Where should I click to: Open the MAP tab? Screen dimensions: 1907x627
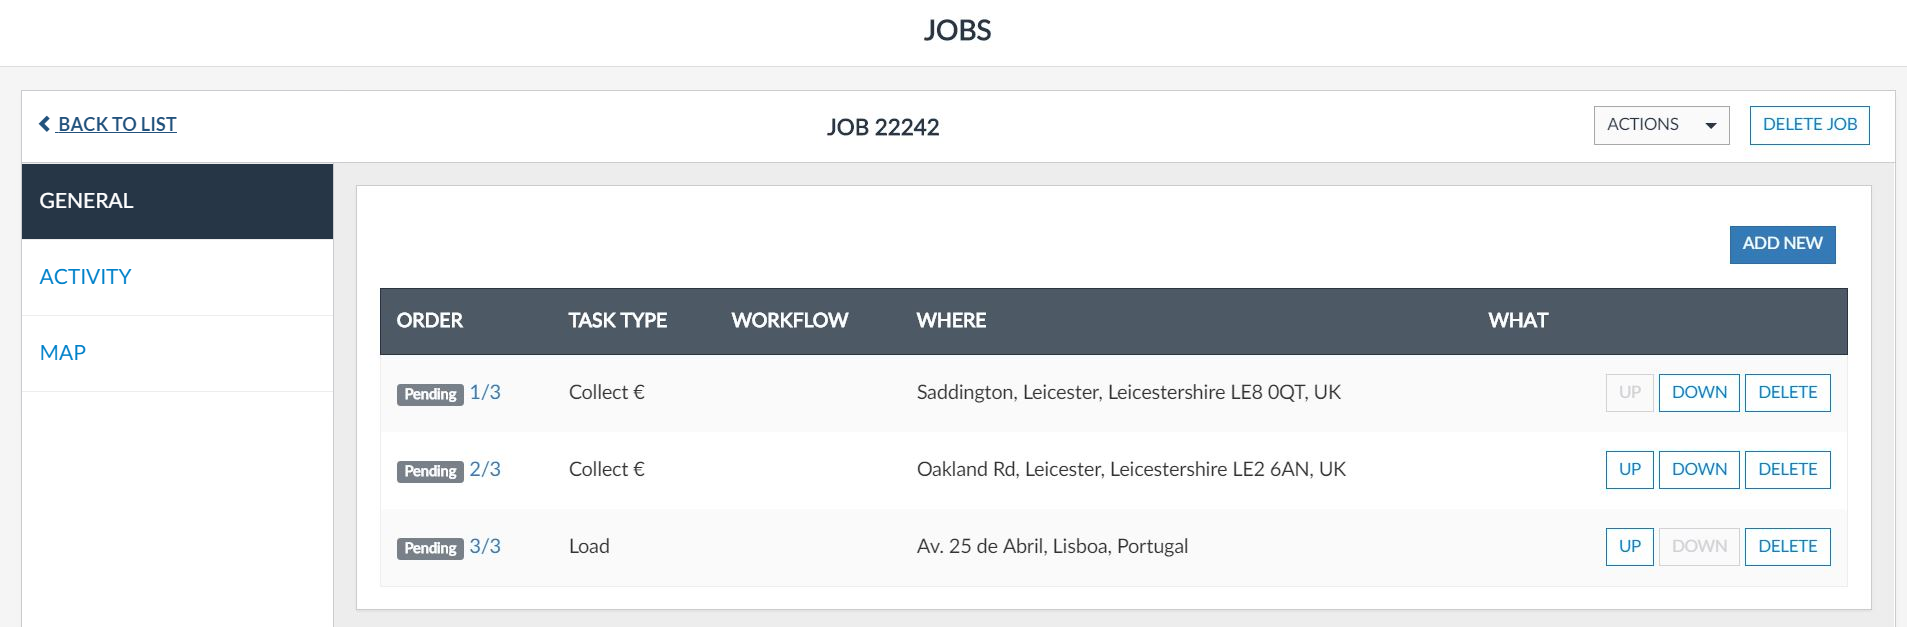tap(63, 353)
